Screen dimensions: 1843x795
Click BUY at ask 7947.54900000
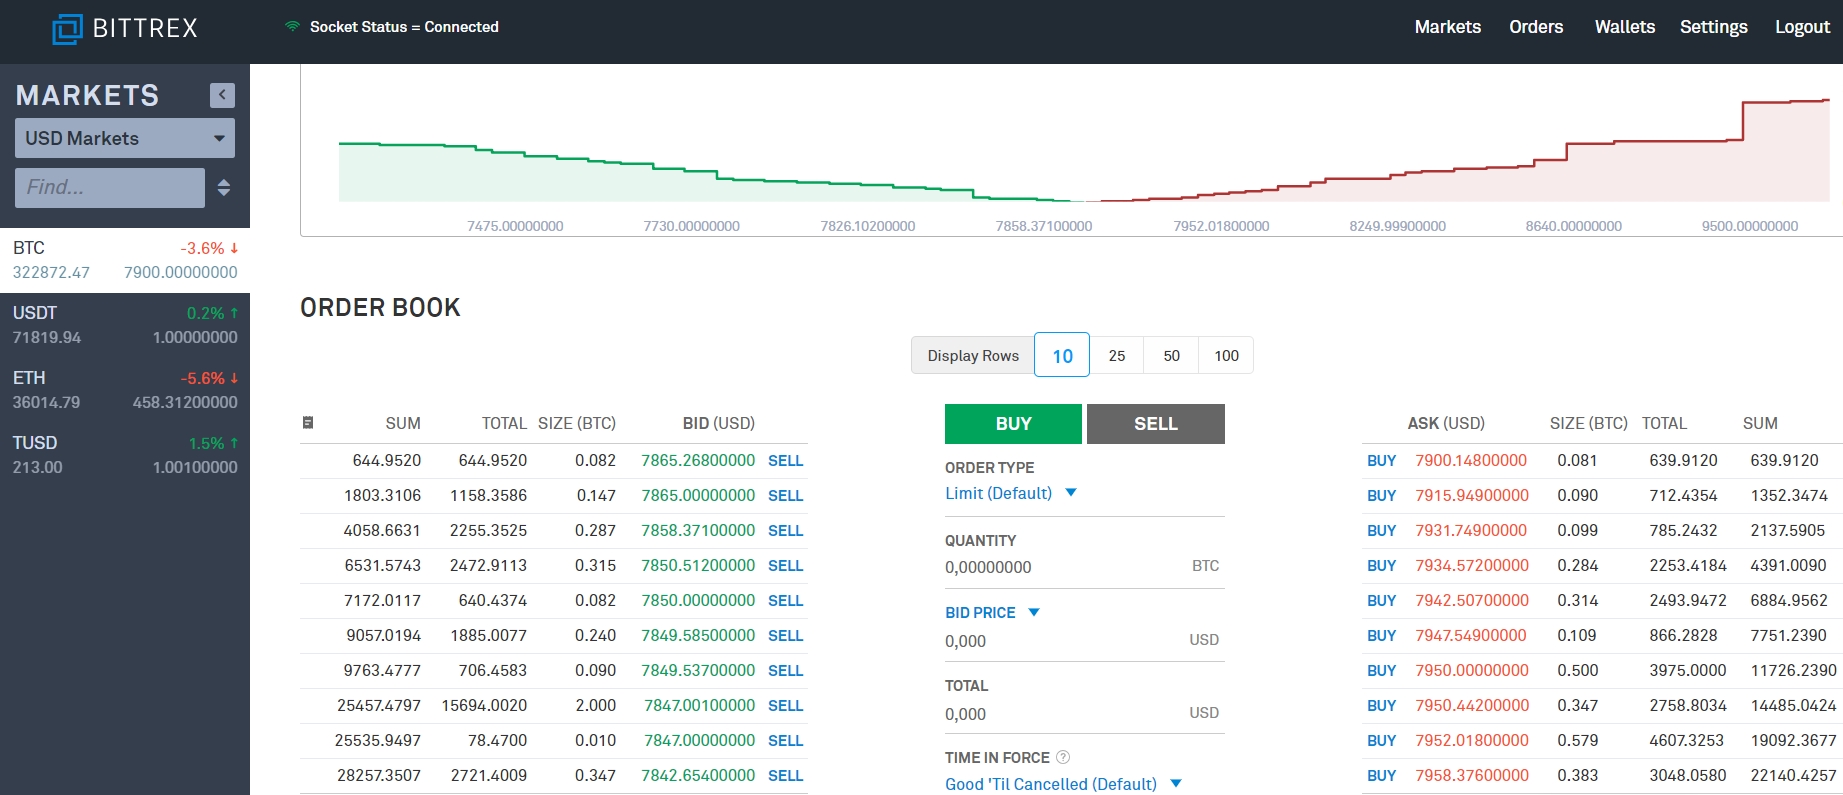click(x=1381, y=636)
